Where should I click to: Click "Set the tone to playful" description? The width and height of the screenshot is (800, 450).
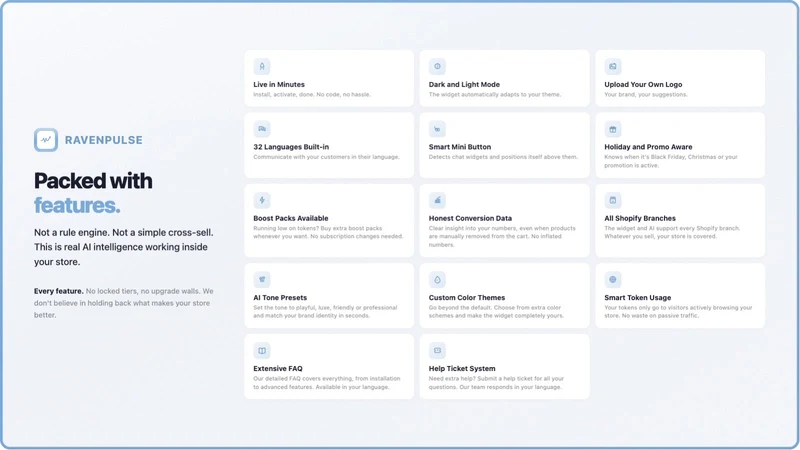coord(325,312)
